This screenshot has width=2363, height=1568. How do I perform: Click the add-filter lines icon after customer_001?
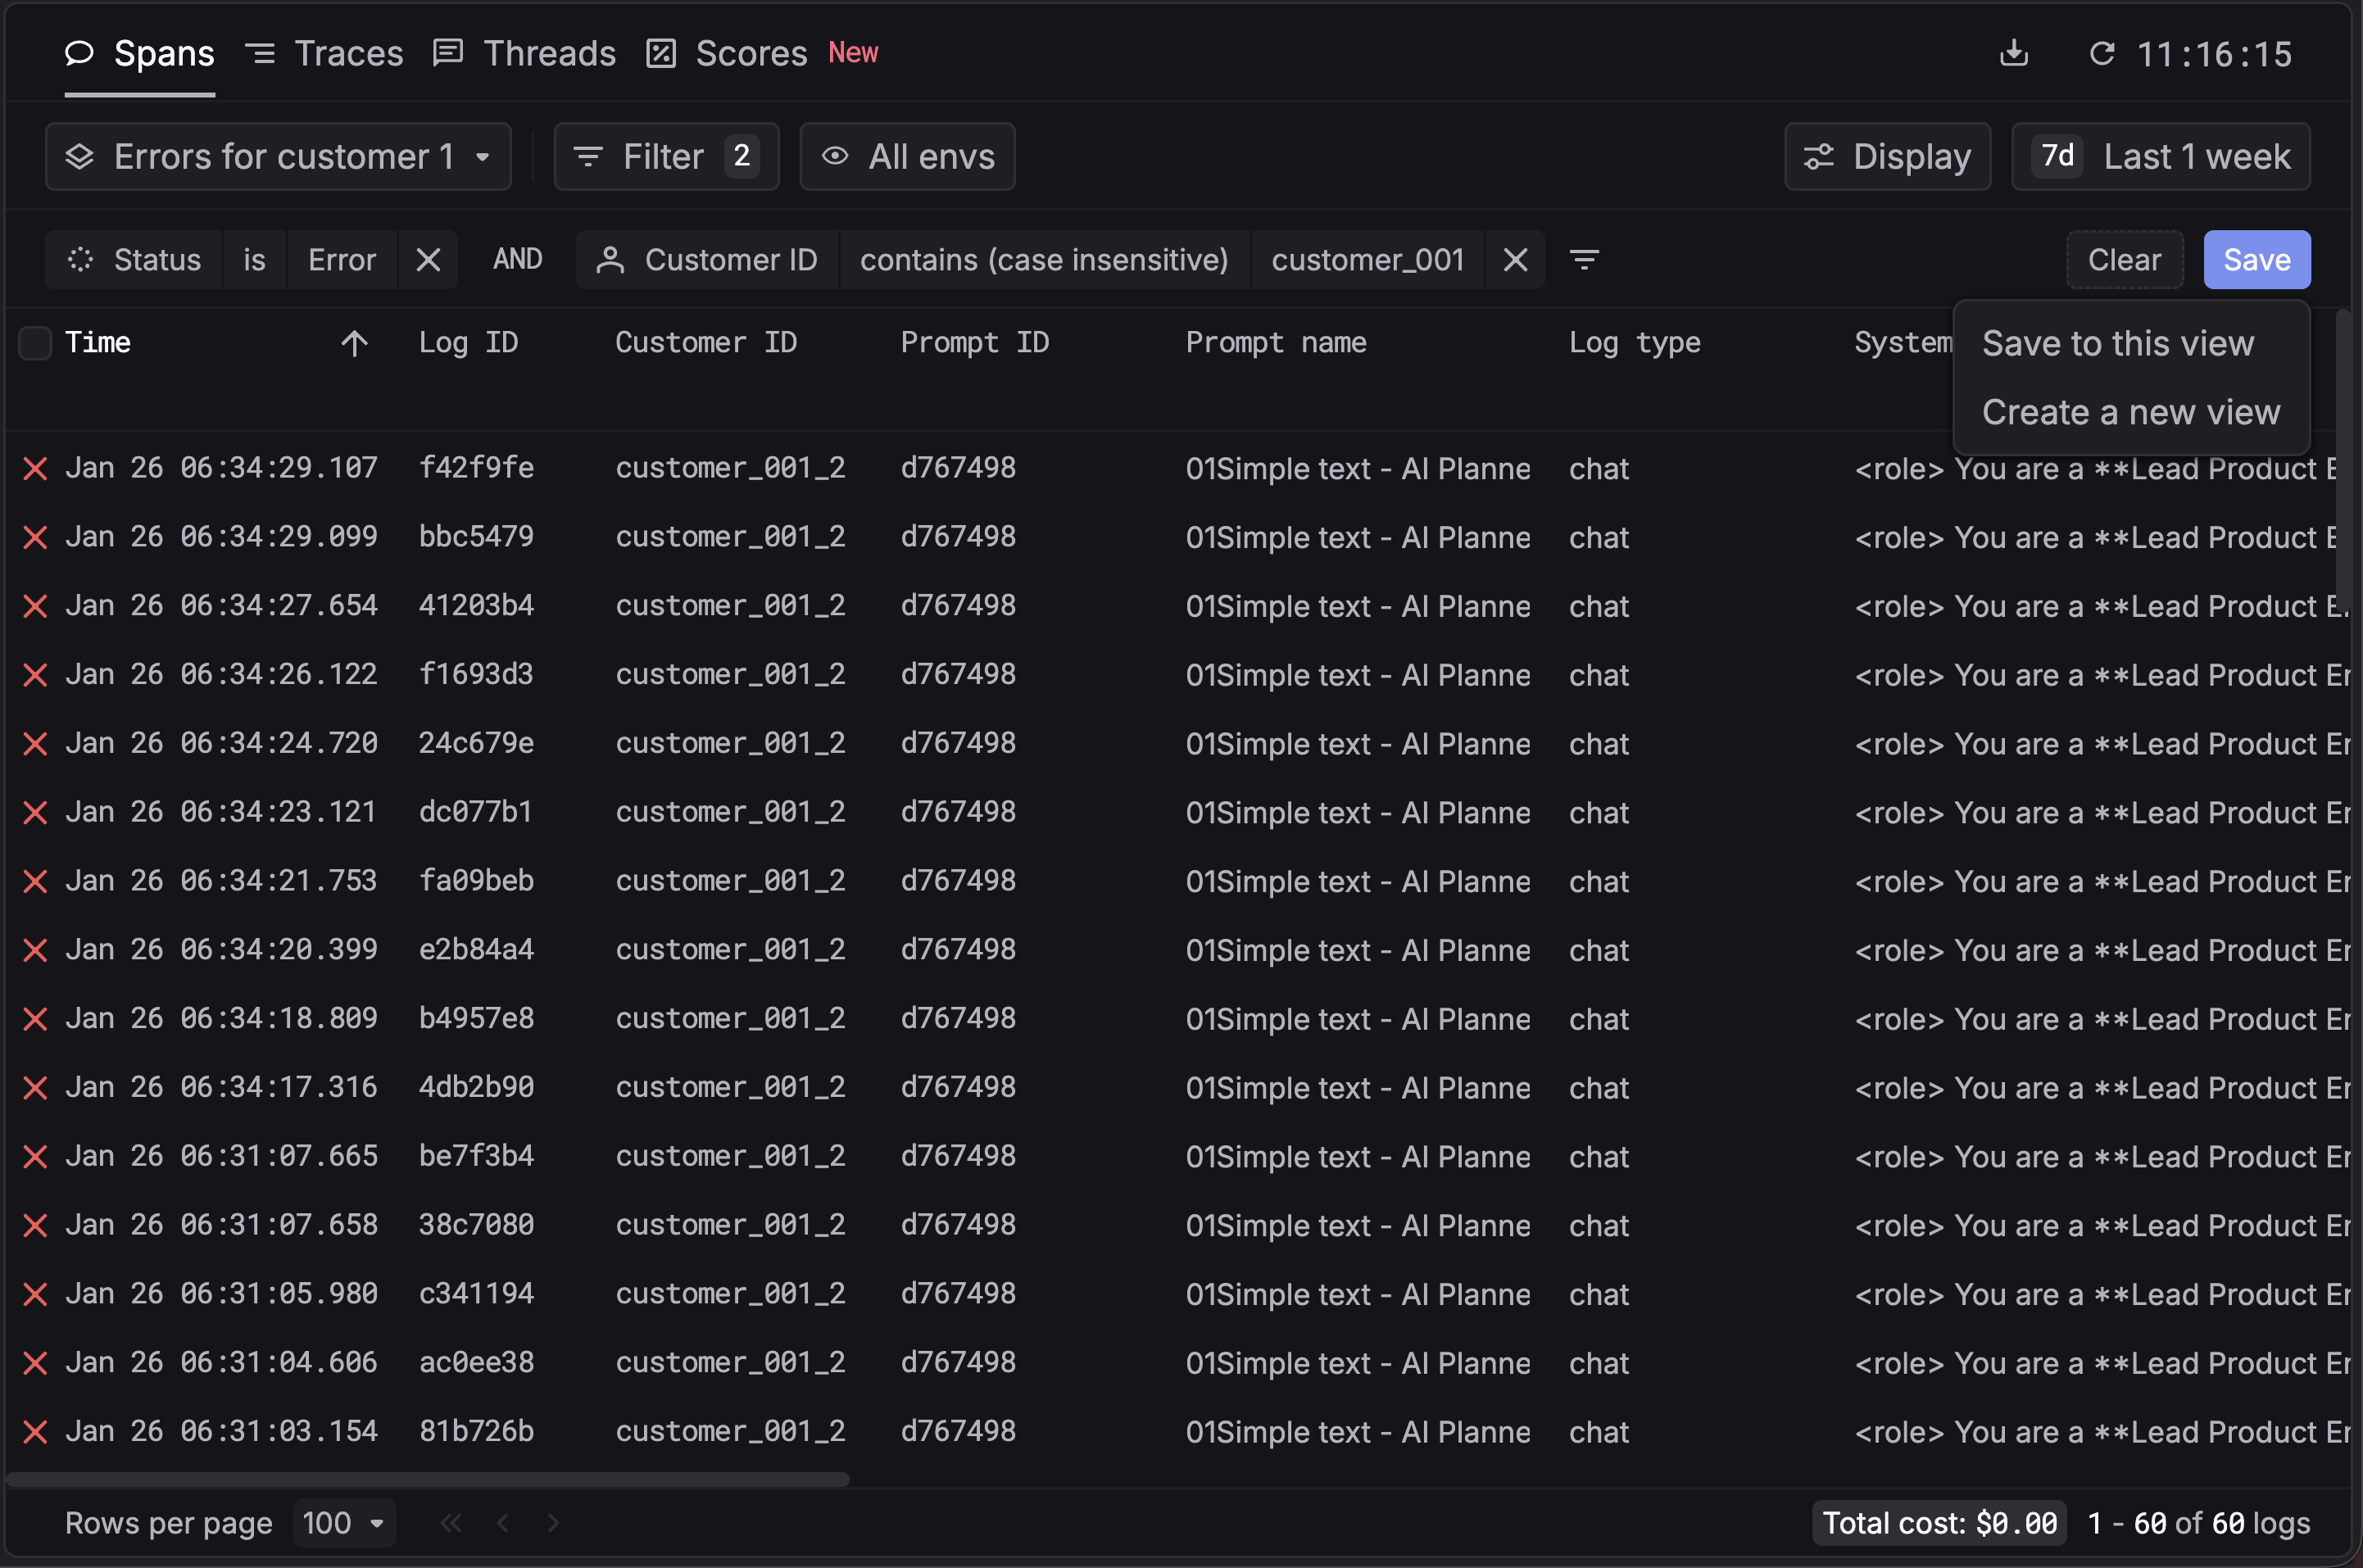pyautogui.click(x=1584, y=260)
